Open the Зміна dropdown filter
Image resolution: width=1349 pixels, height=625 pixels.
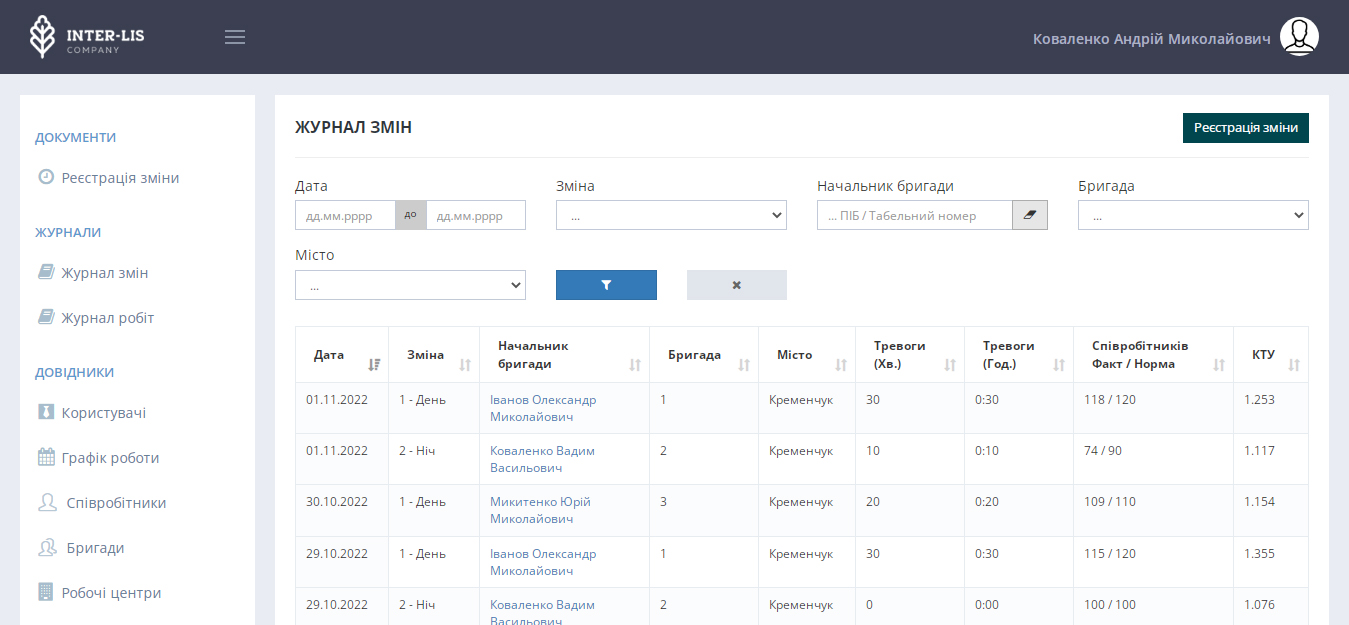tap(671, 215)
